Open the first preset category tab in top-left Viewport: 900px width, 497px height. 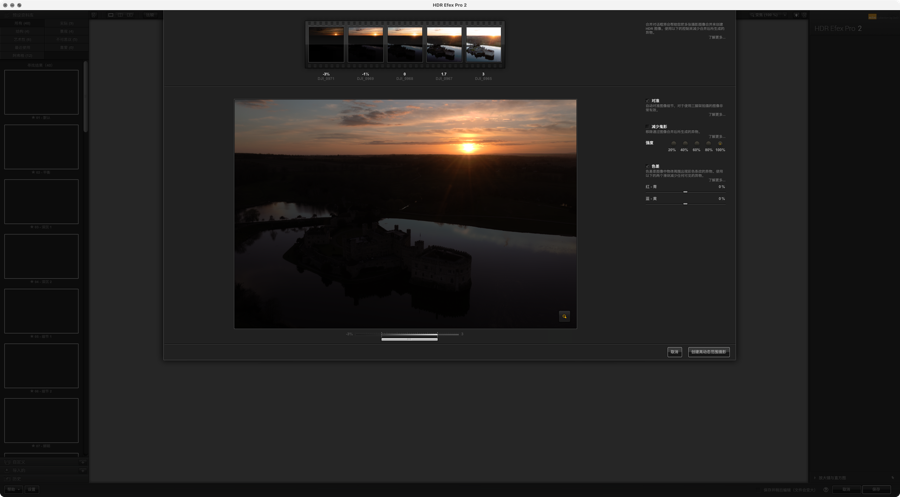click(x=22, y=24)
